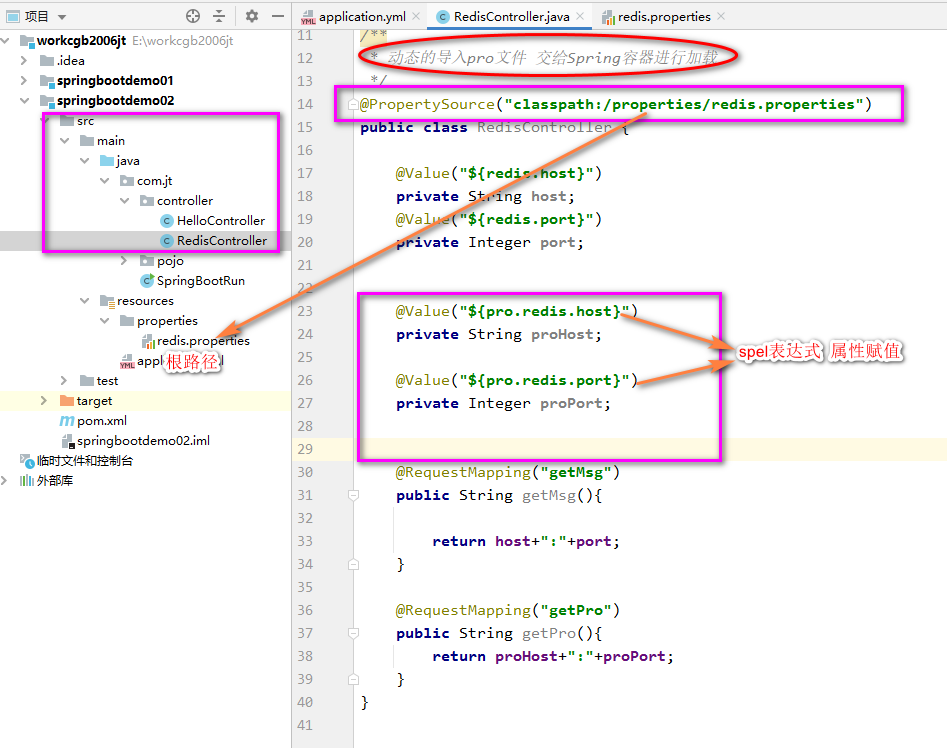Click the locate-in-project crosshair icon
The width and height of the screenshot is (947, 748).
[x=193, y=16]
